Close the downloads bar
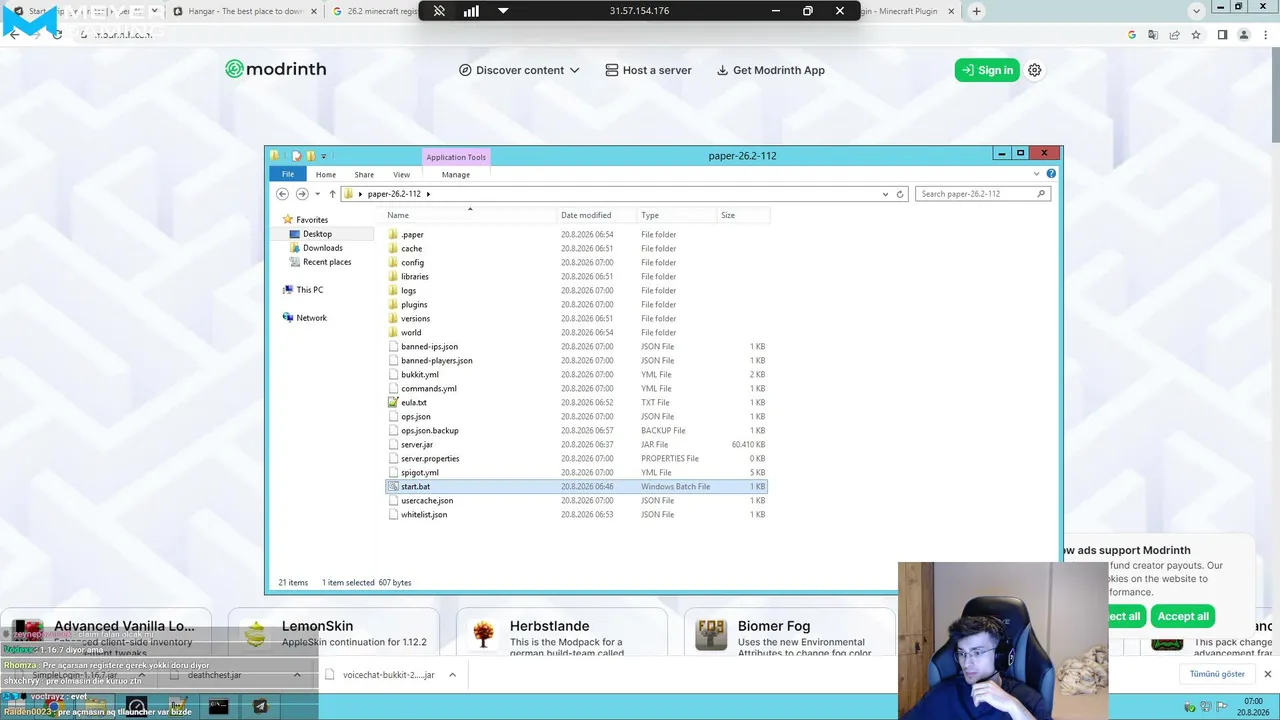This screenshot has width=1280, height=720. point(1268,674)
